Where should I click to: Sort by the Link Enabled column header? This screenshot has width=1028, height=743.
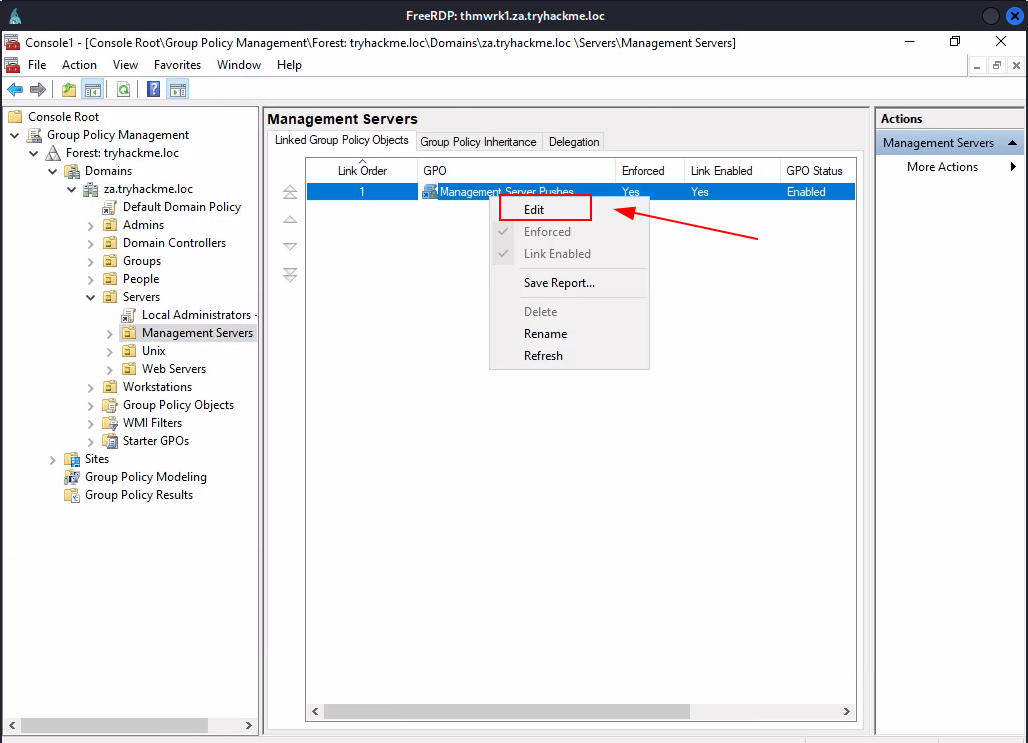point(732,171)
